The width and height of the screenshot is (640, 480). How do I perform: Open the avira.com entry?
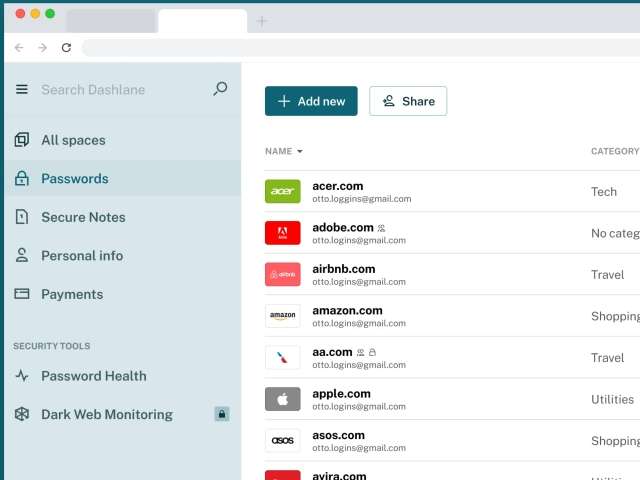tap(452, 472)
